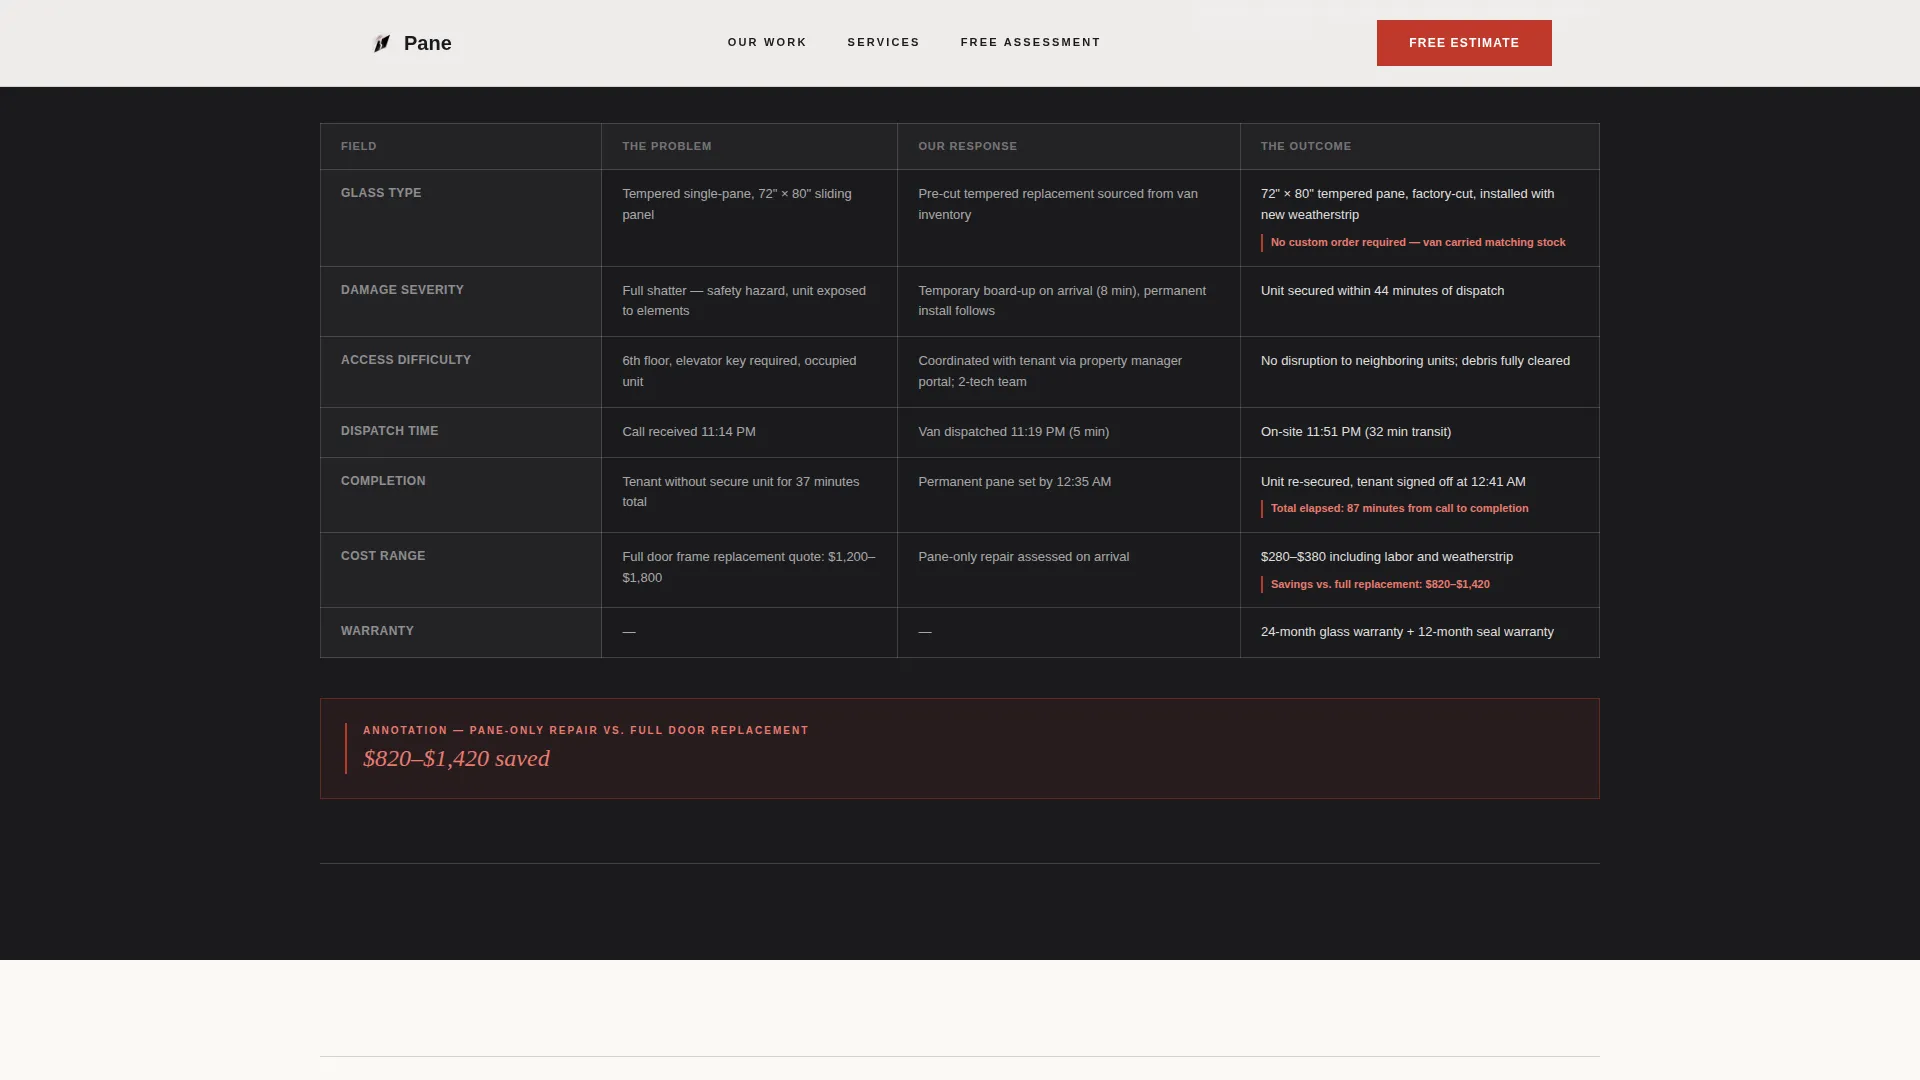
Task: Click the Free Estimate button
Action: point(1464,43)
